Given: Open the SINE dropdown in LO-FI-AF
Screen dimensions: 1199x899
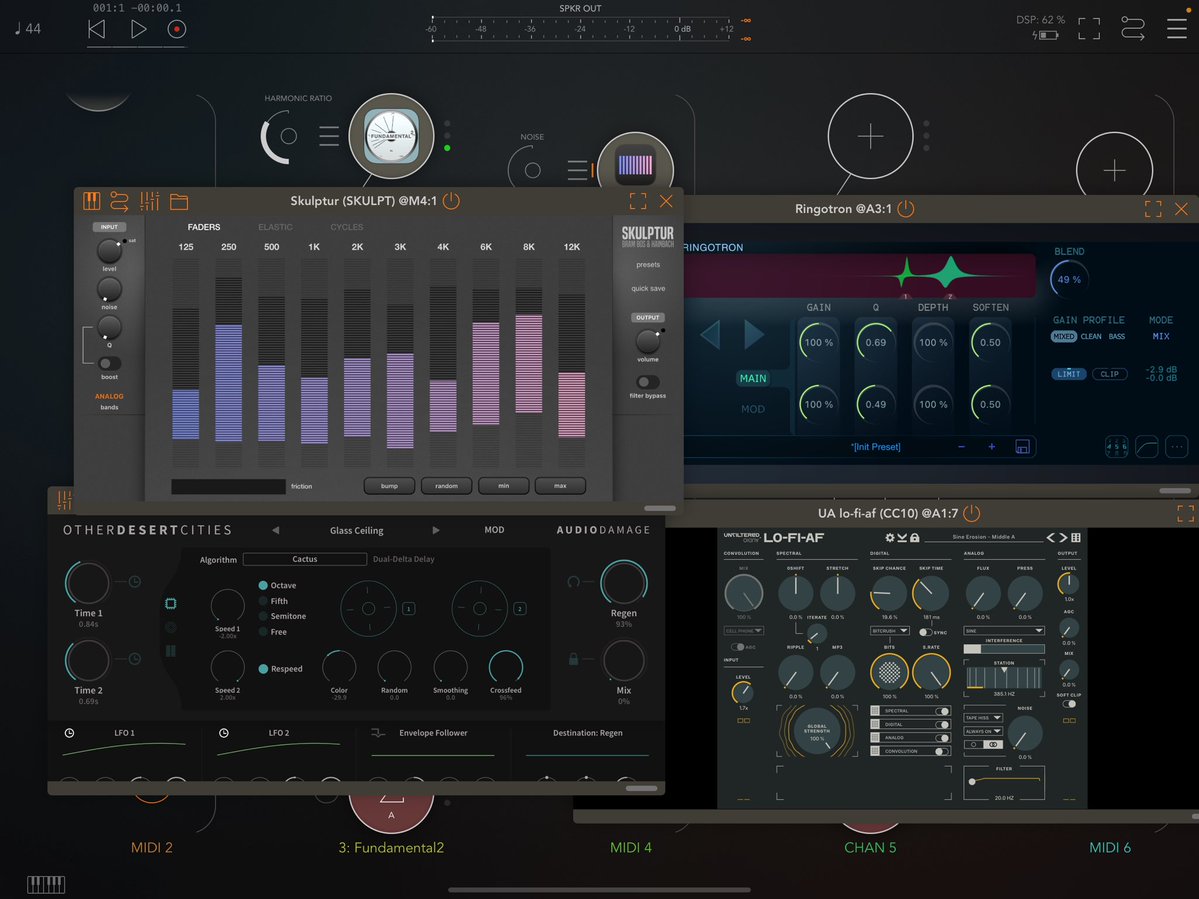Looking at the screenshot, I should pos(1004,631).
